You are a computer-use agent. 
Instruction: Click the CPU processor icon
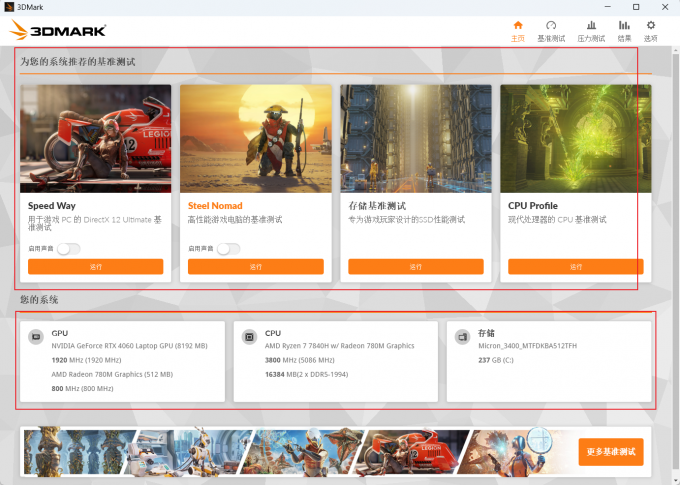pos(249,337)
